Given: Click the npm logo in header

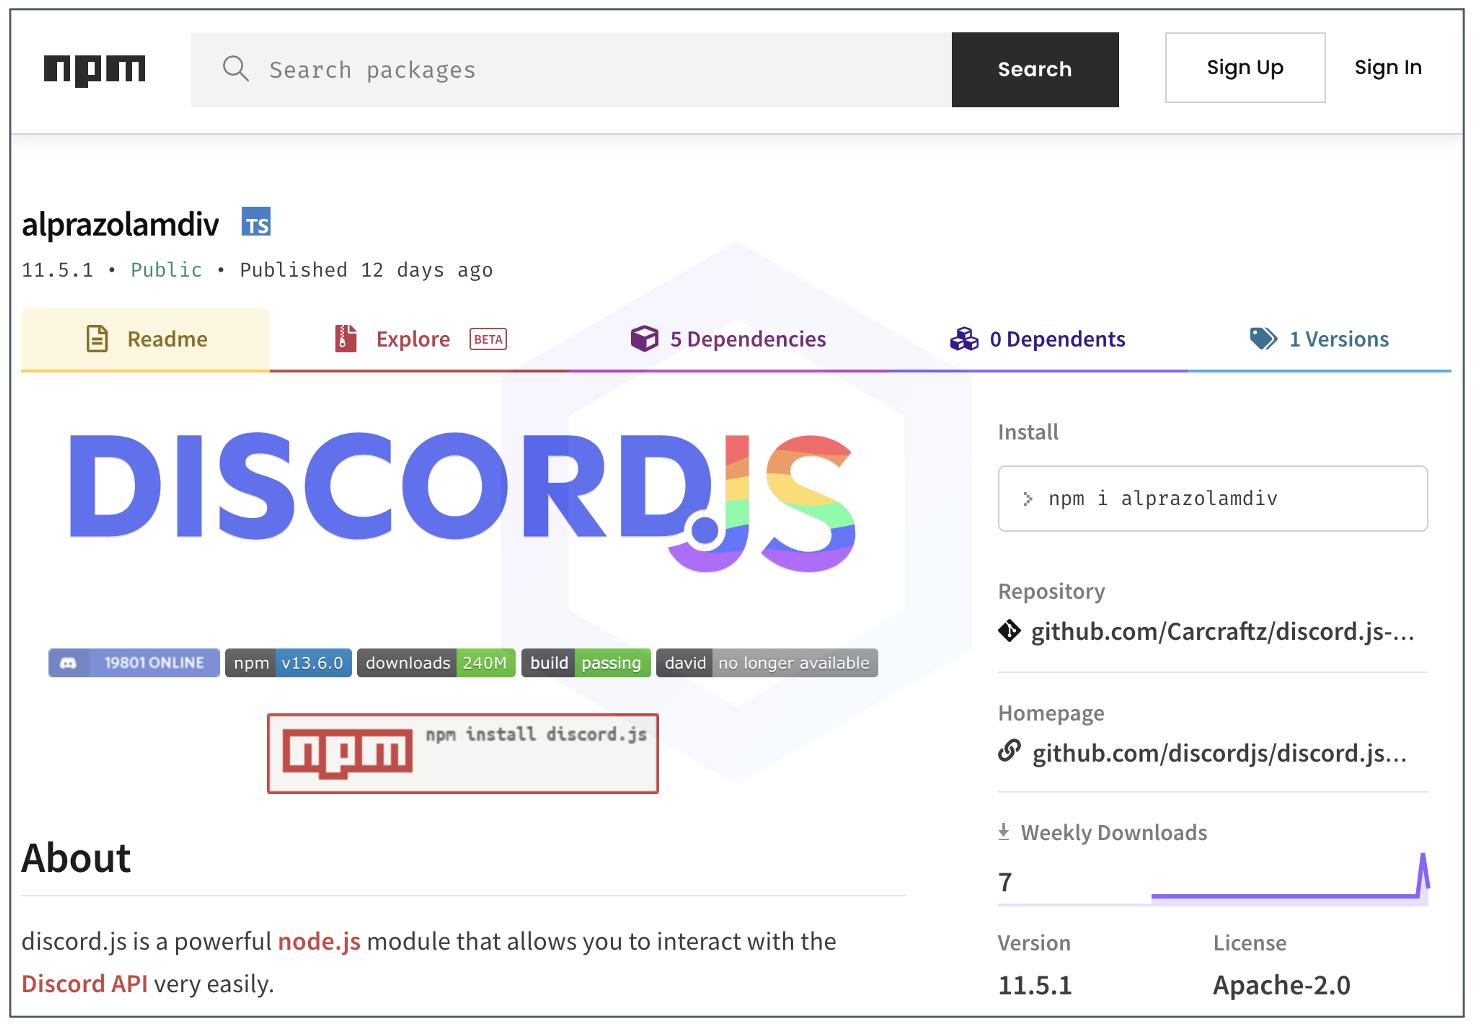Looking at the screenshot, I should pos(95,69).
